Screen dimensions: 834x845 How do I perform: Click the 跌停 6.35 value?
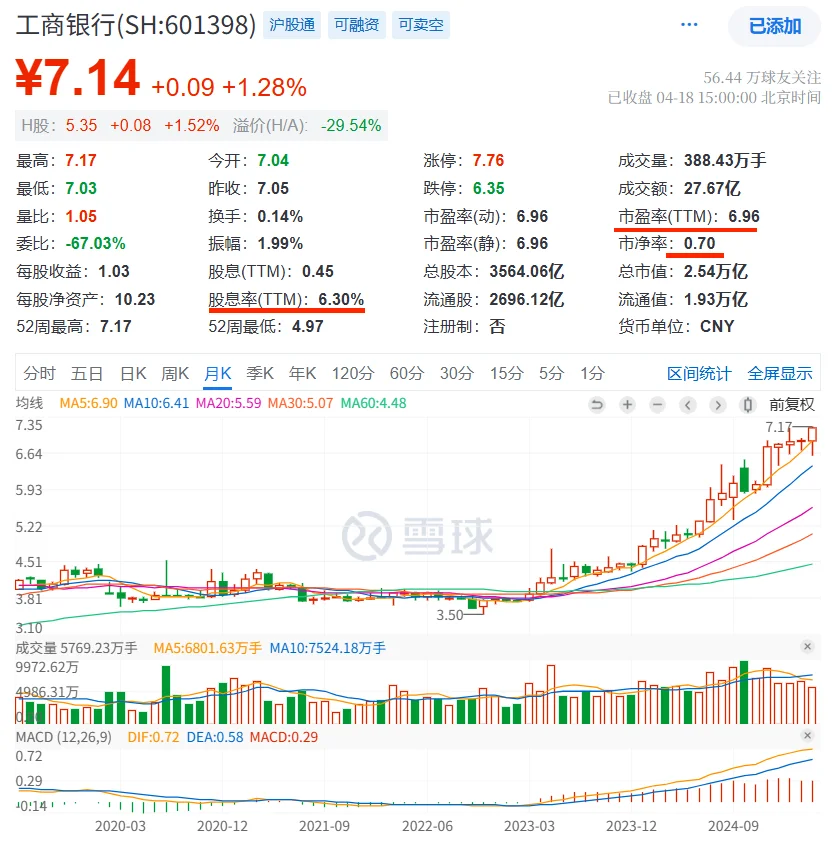point(488,188)
